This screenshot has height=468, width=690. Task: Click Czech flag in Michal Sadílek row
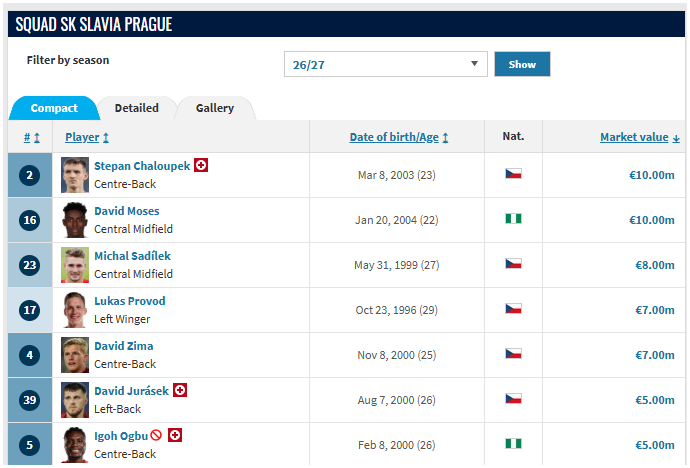point(513,264)
